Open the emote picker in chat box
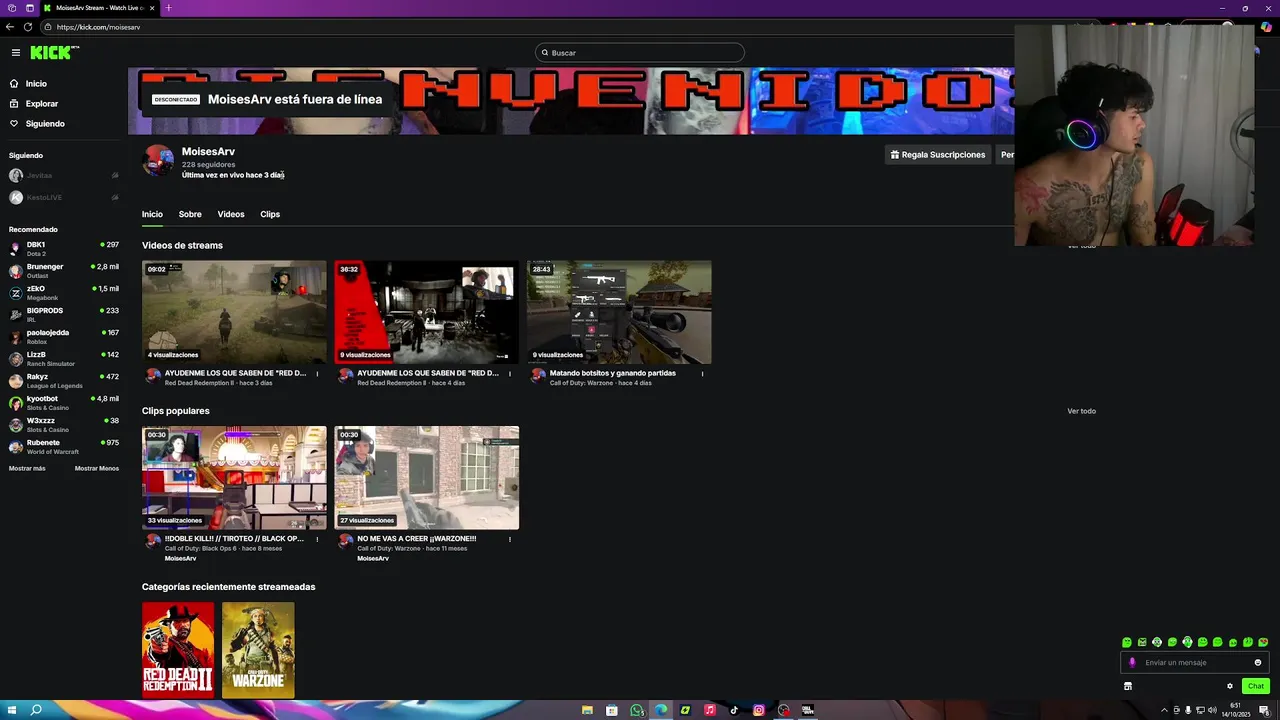Image resolution: width=1280 pixels, height=720 pixels. coord(1258,662)
